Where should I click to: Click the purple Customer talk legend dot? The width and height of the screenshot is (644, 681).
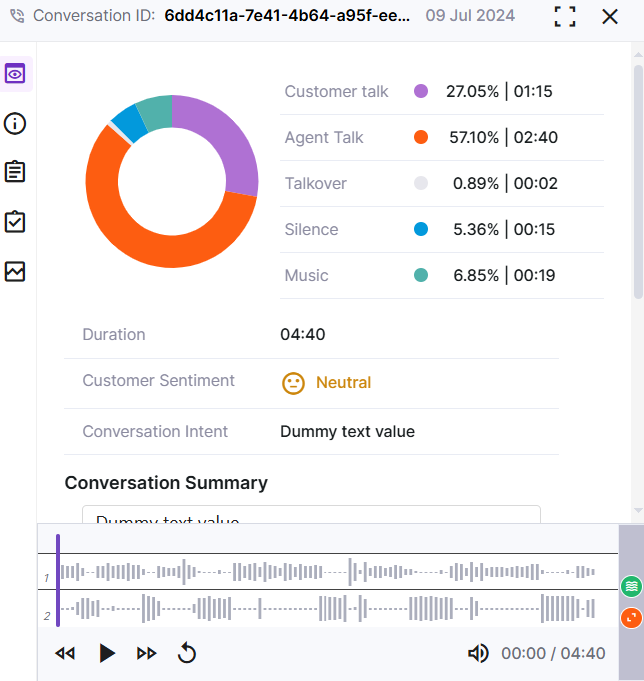click(x=421, y=91)
